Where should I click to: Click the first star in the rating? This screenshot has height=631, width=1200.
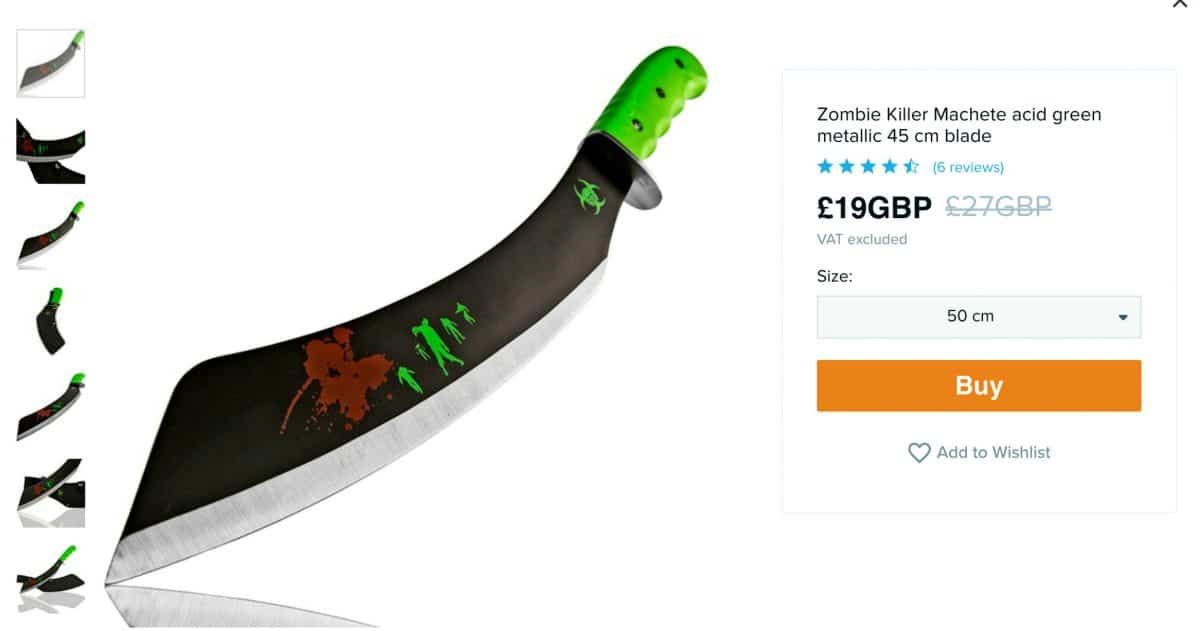825,166
